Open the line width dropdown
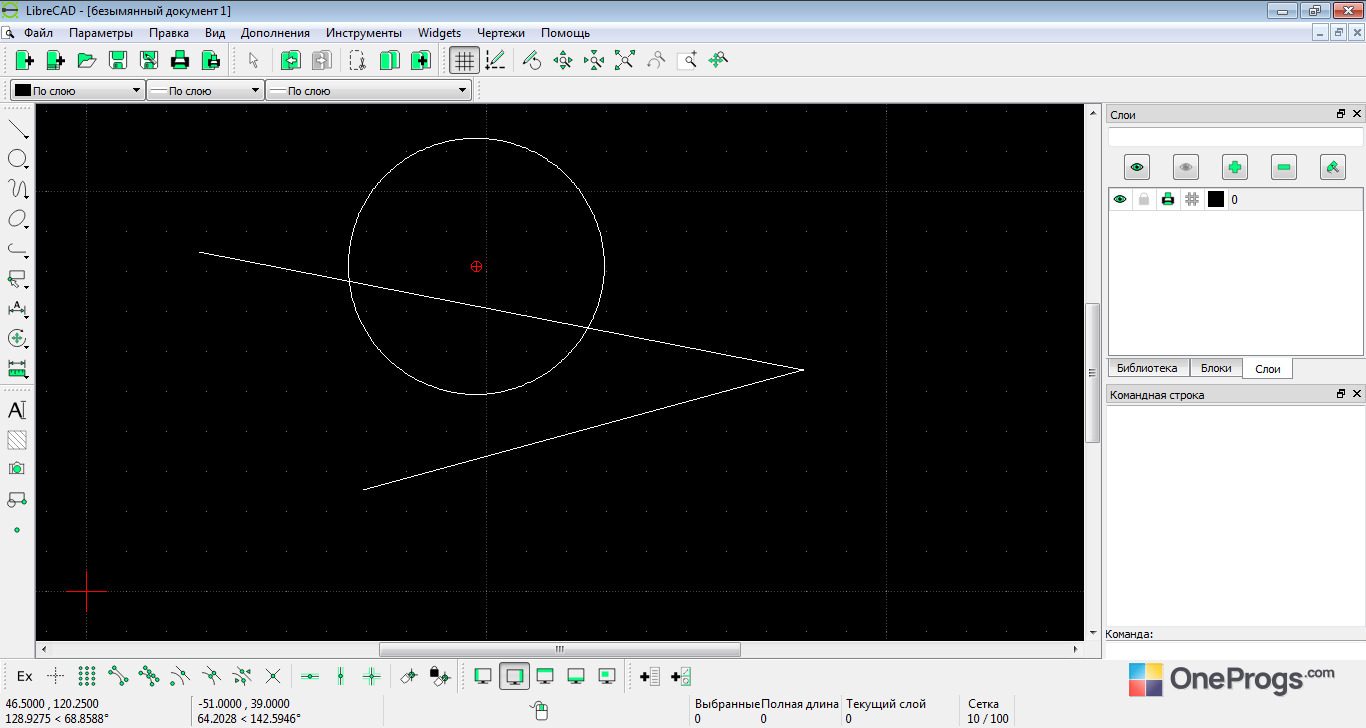 [205, 90]
